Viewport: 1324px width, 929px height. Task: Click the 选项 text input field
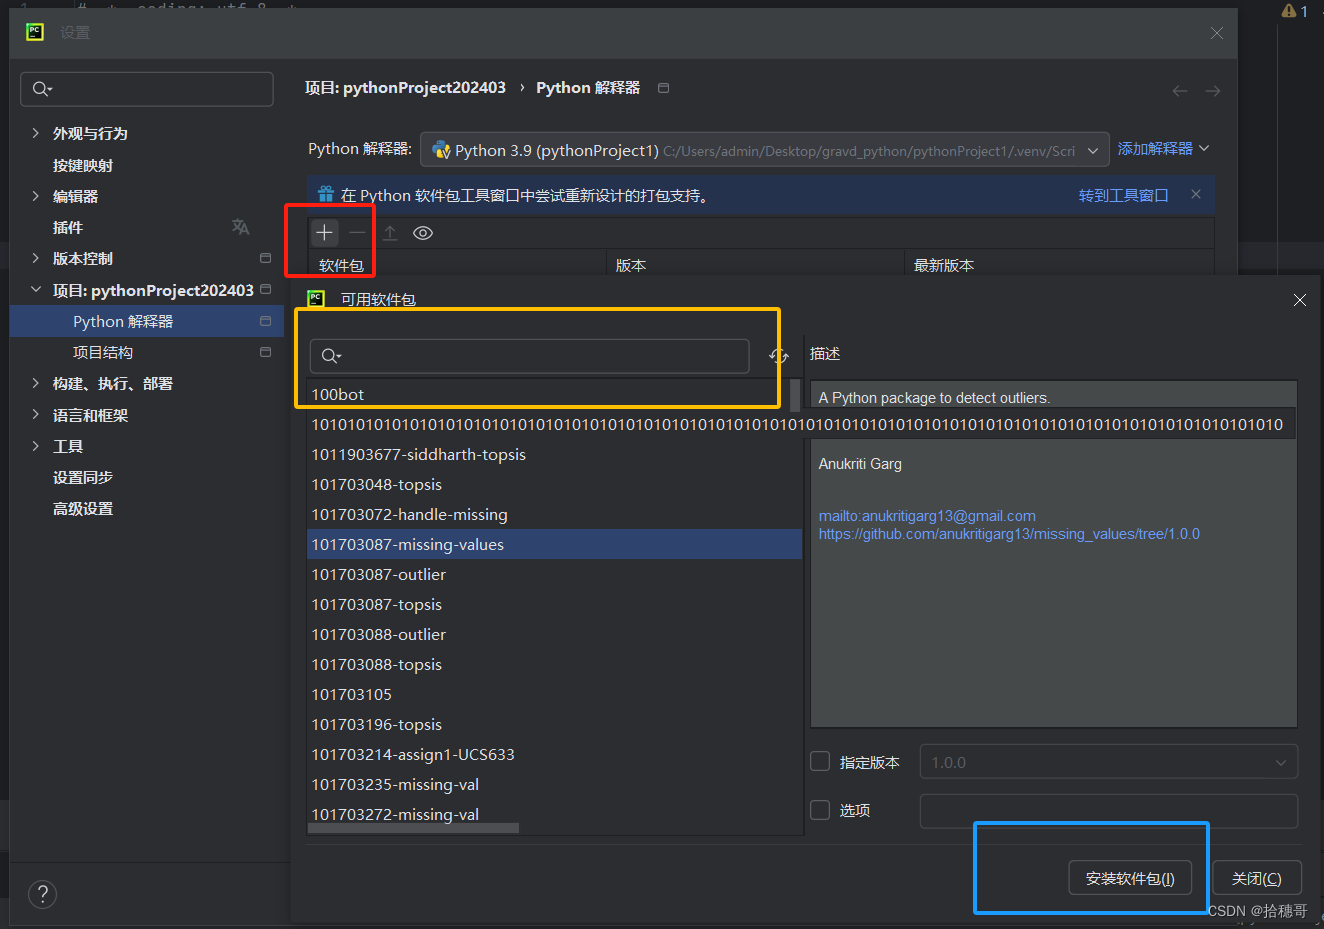pos(1109,810)
